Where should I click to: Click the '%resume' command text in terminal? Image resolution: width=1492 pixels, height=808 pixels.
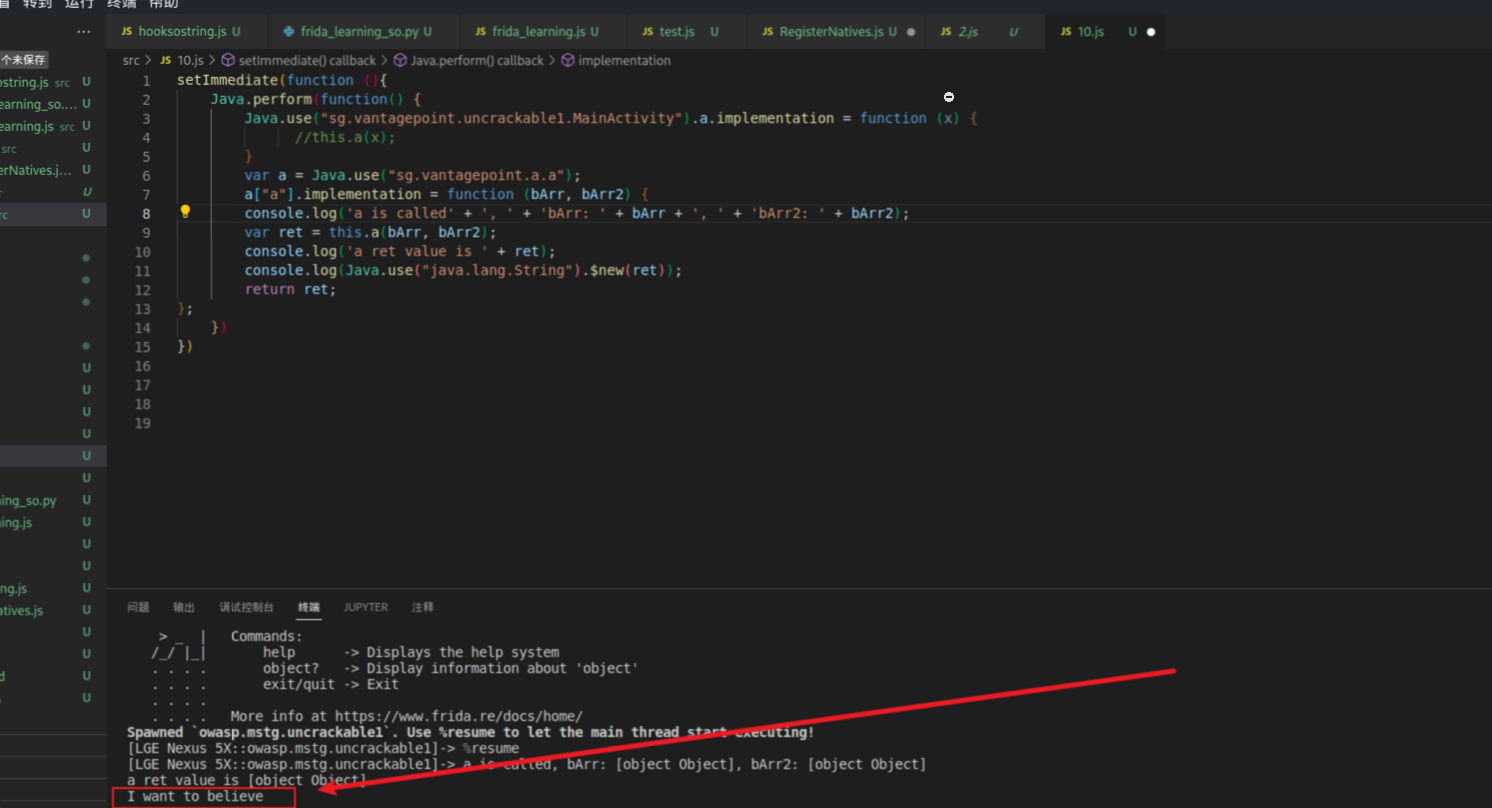click(x=491, y=748)
